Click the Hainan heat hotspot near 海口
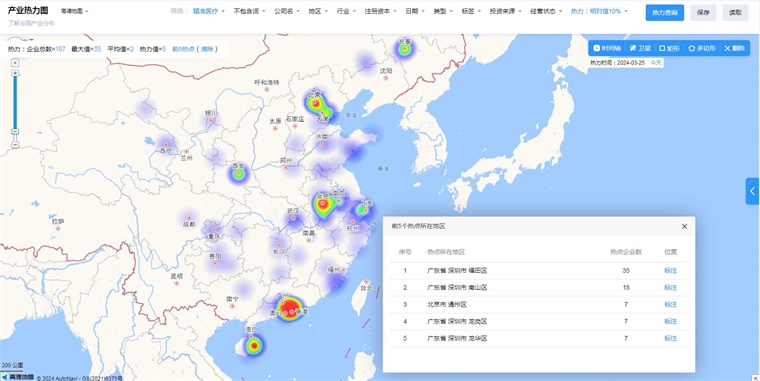Viewport: 760px width, 381px height. click(253, 345)
